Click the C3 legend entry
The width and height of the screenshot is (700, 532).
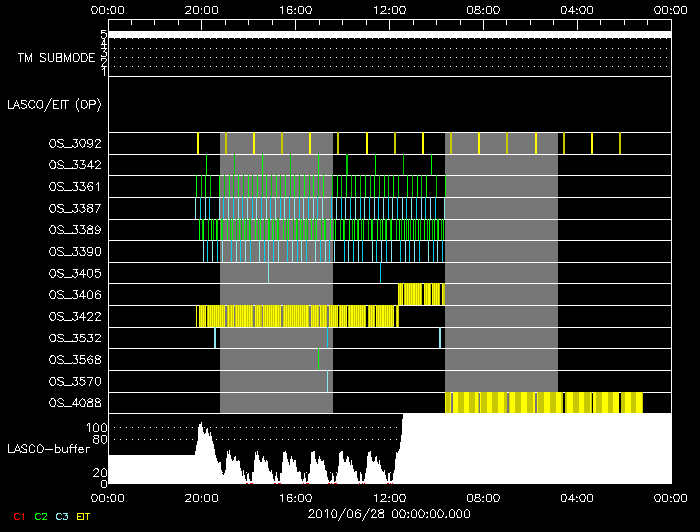[62, 516]
